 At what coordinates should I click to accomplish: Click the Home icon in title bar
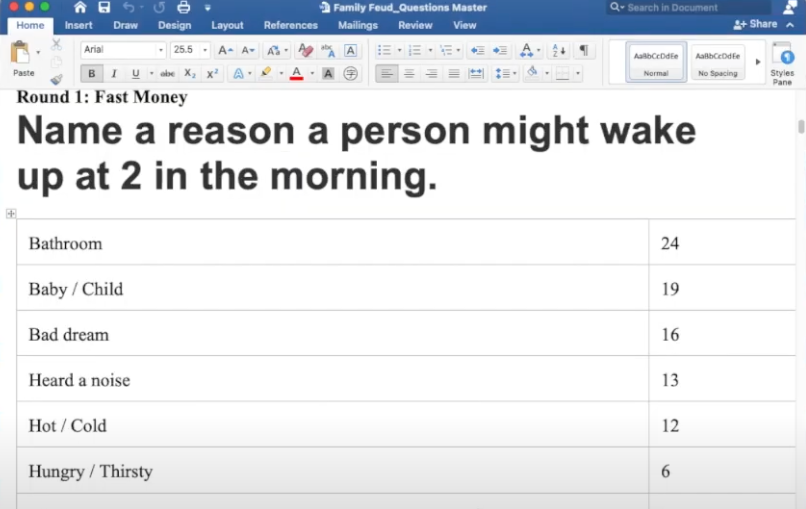point(80,7)
